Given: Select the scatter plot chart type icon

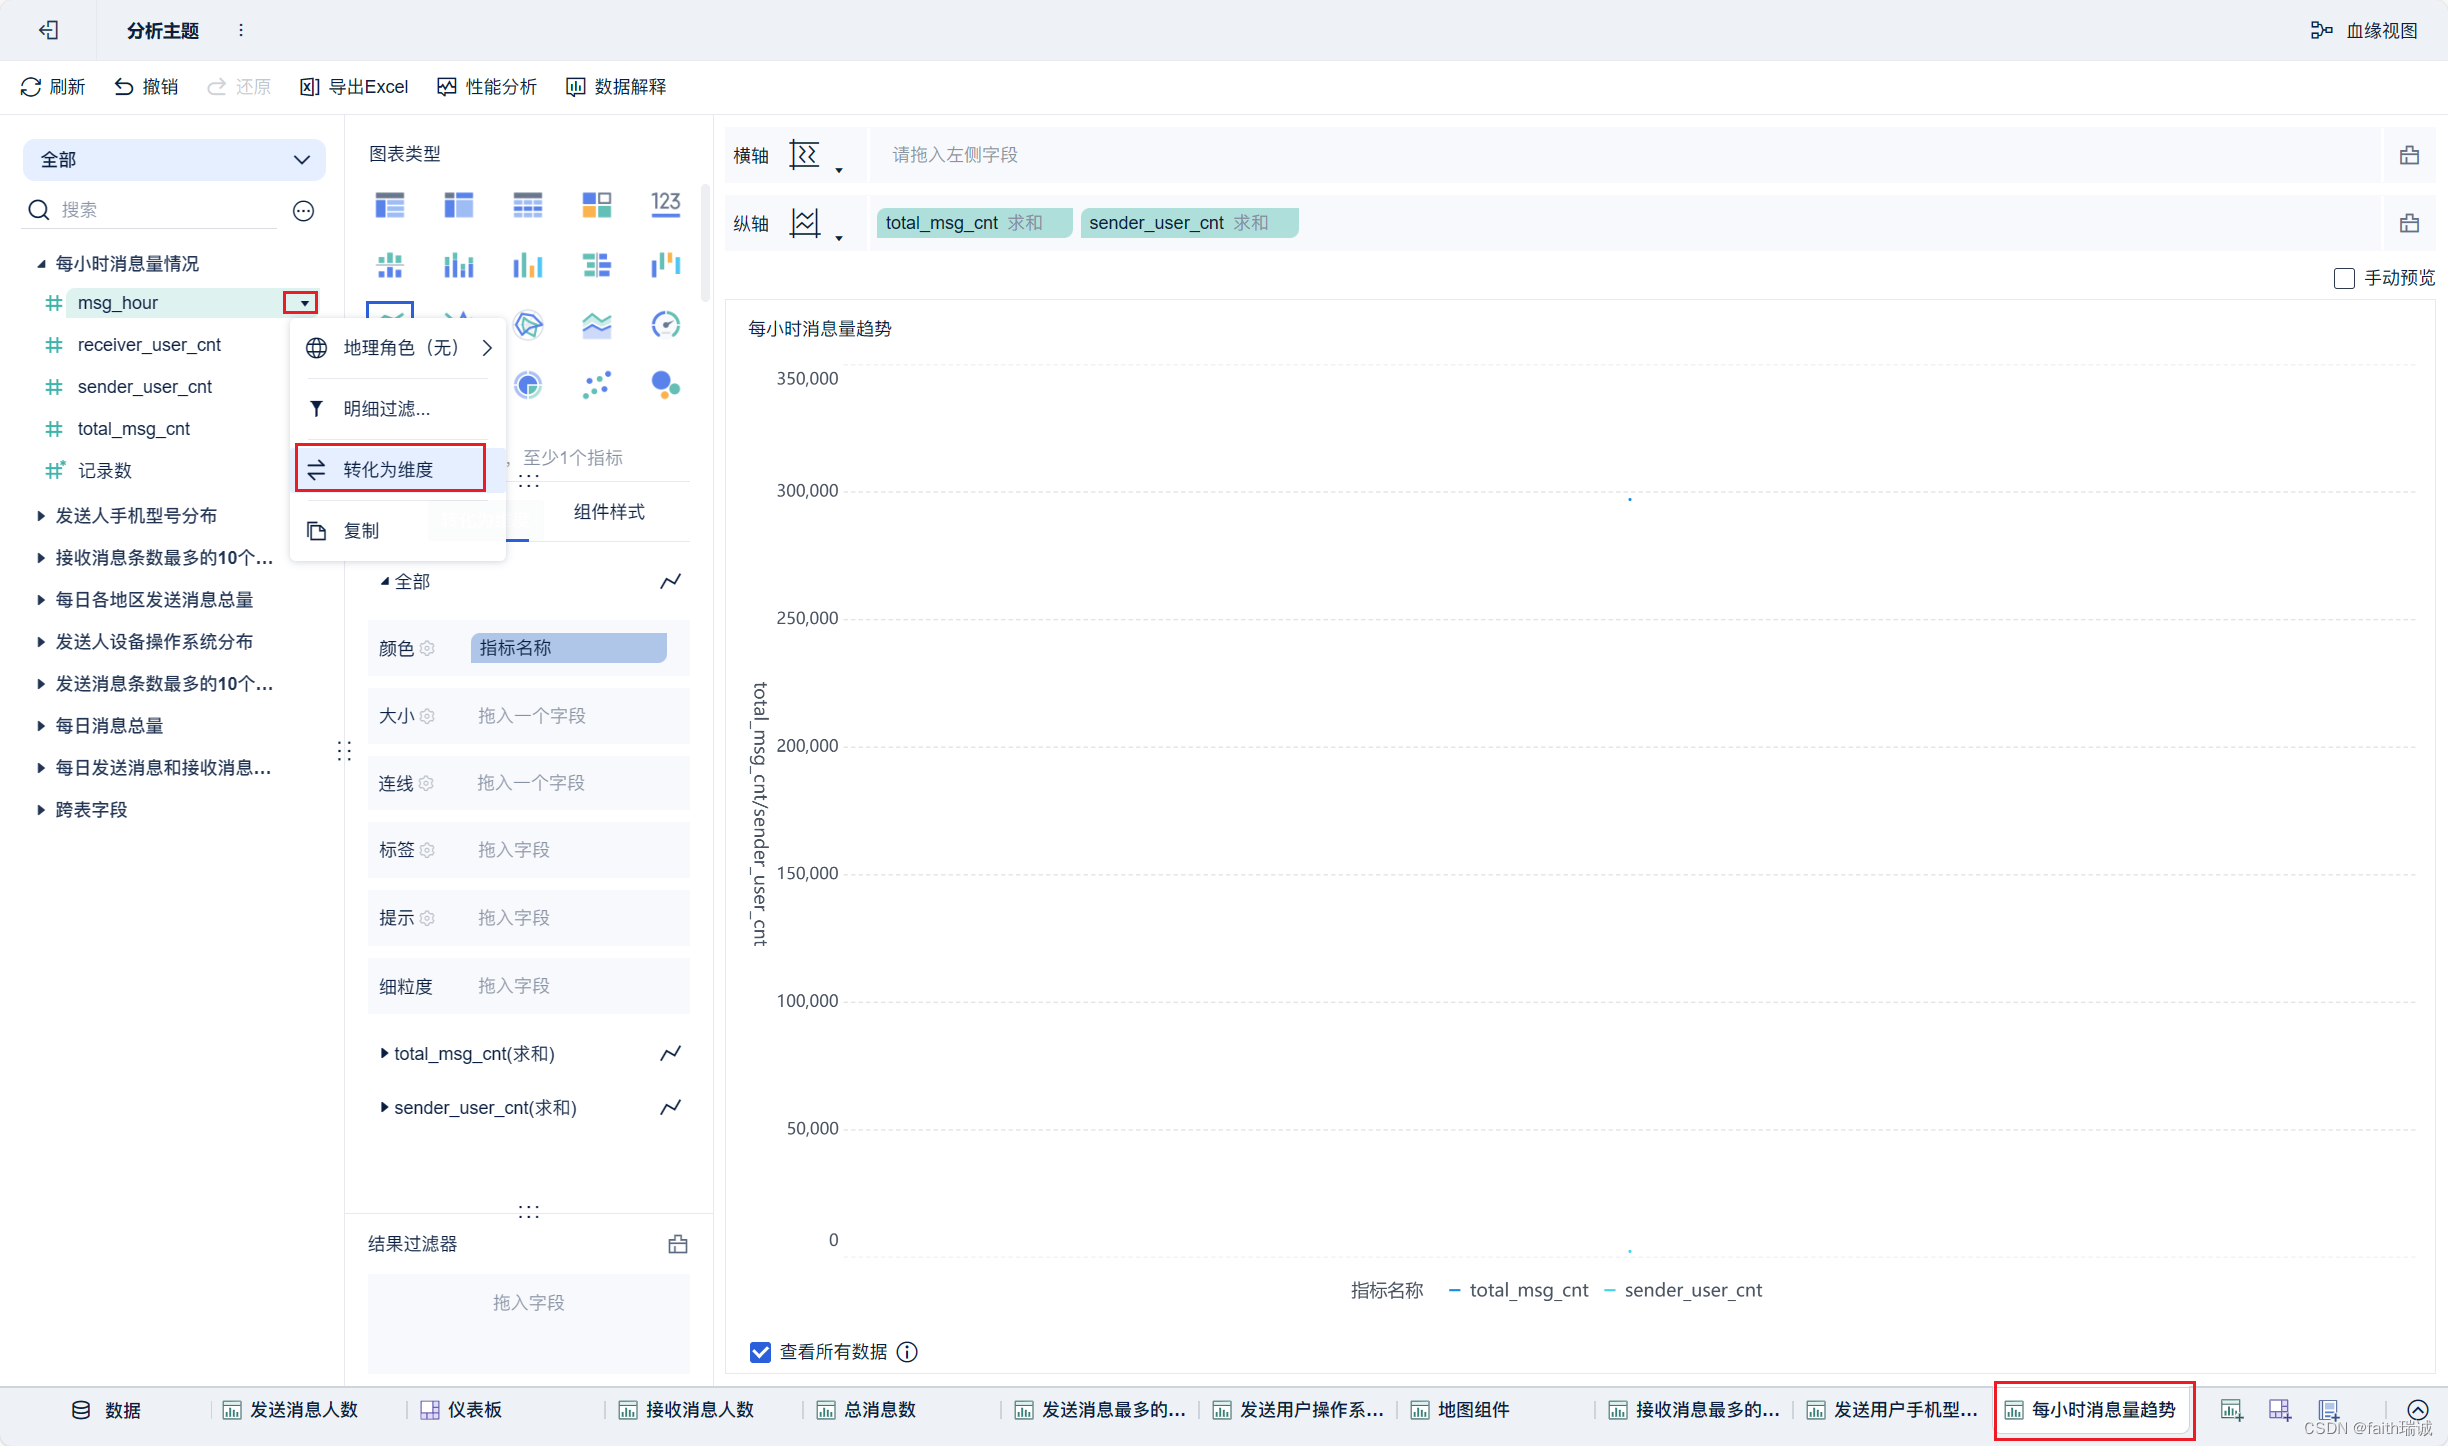Looking at the screenshot, I should point(596,385).
